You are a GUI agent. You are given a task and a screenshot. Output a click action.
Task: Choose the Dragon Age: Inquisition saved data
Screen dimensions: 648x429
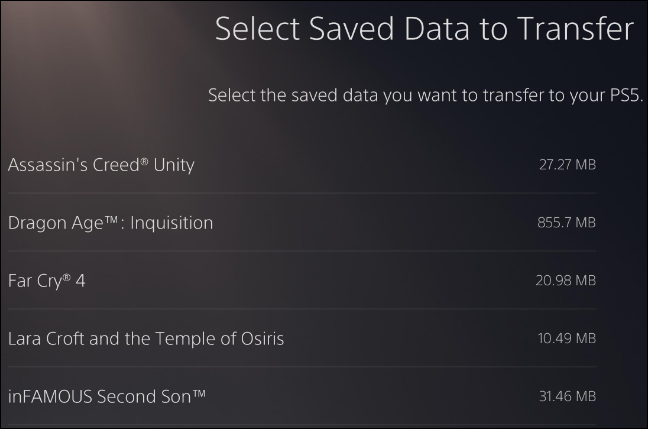[110, 223]
